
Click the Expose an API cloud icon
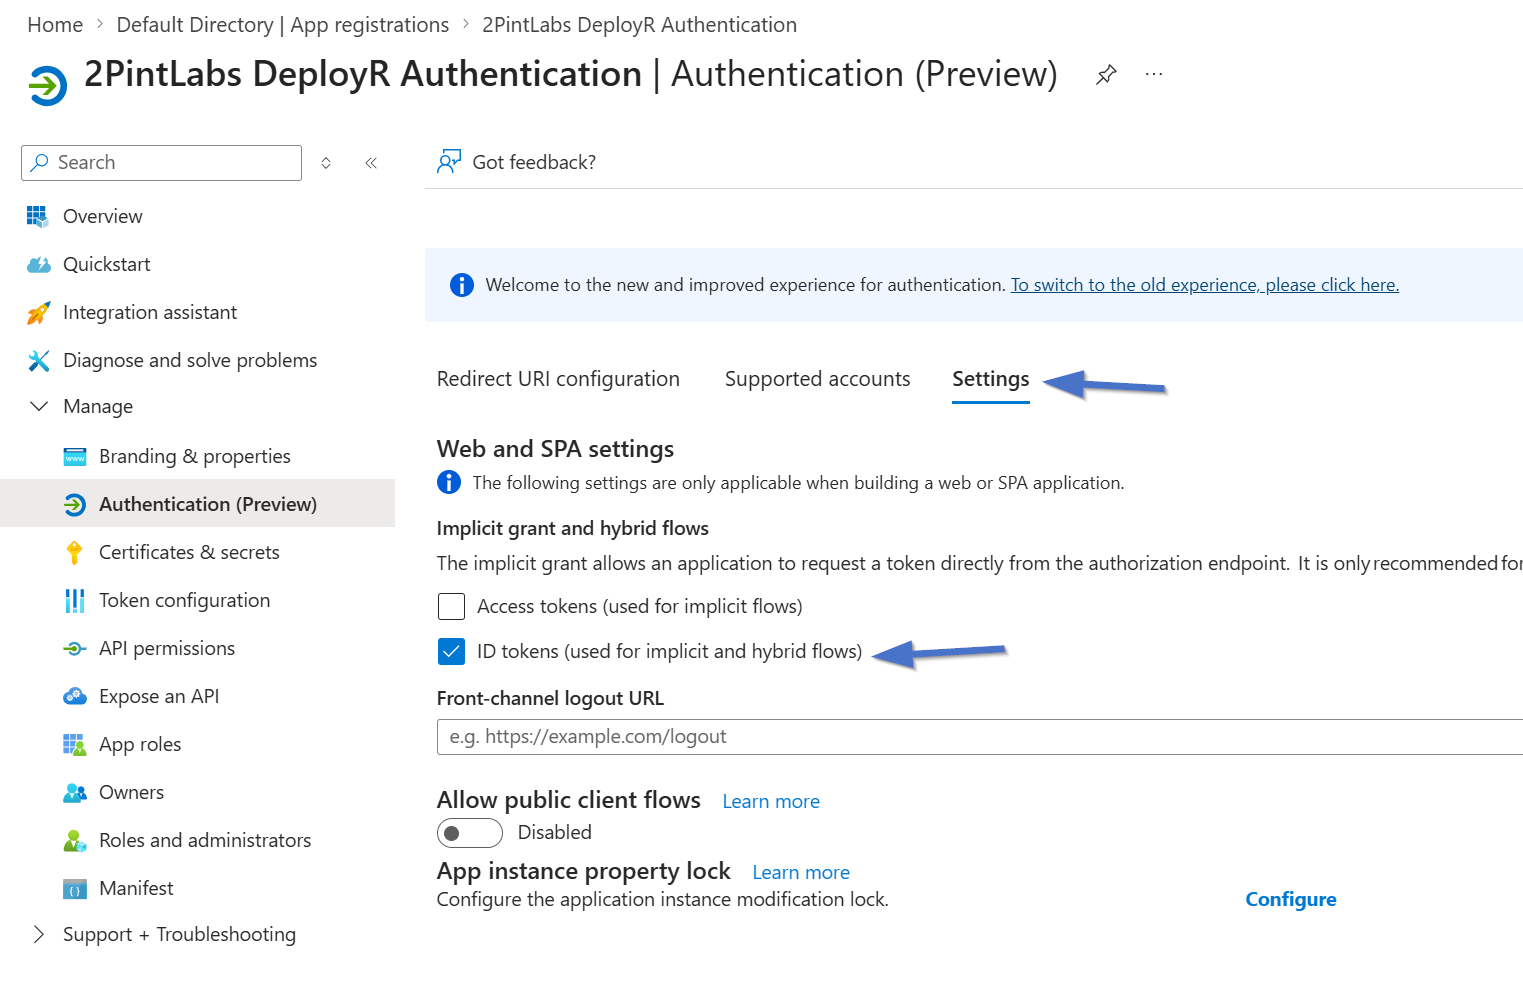click(x=75, y=697)
